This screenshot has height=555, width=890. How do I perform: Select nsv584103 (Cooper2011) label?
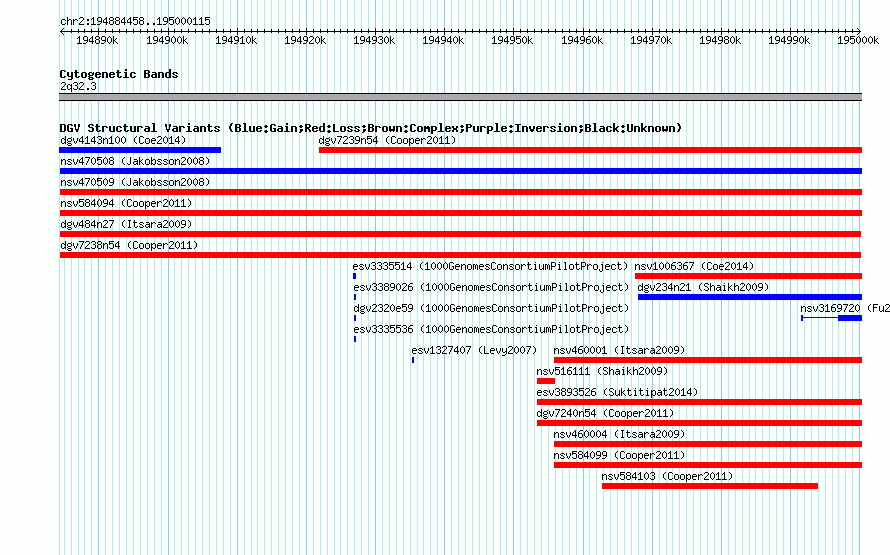click(668, 476)
